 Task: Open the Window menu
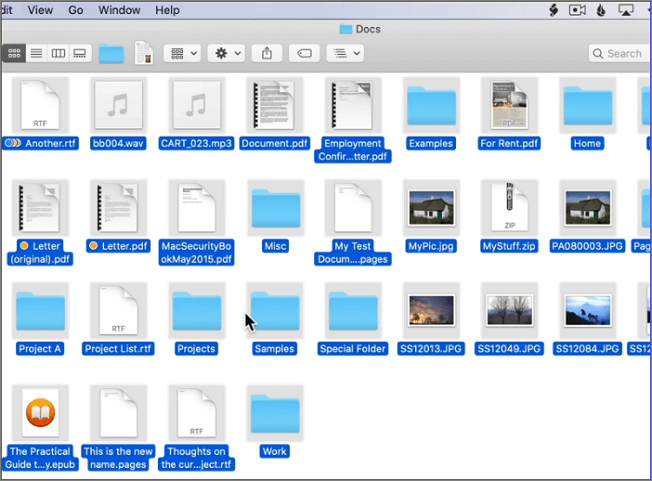point(119,10)
